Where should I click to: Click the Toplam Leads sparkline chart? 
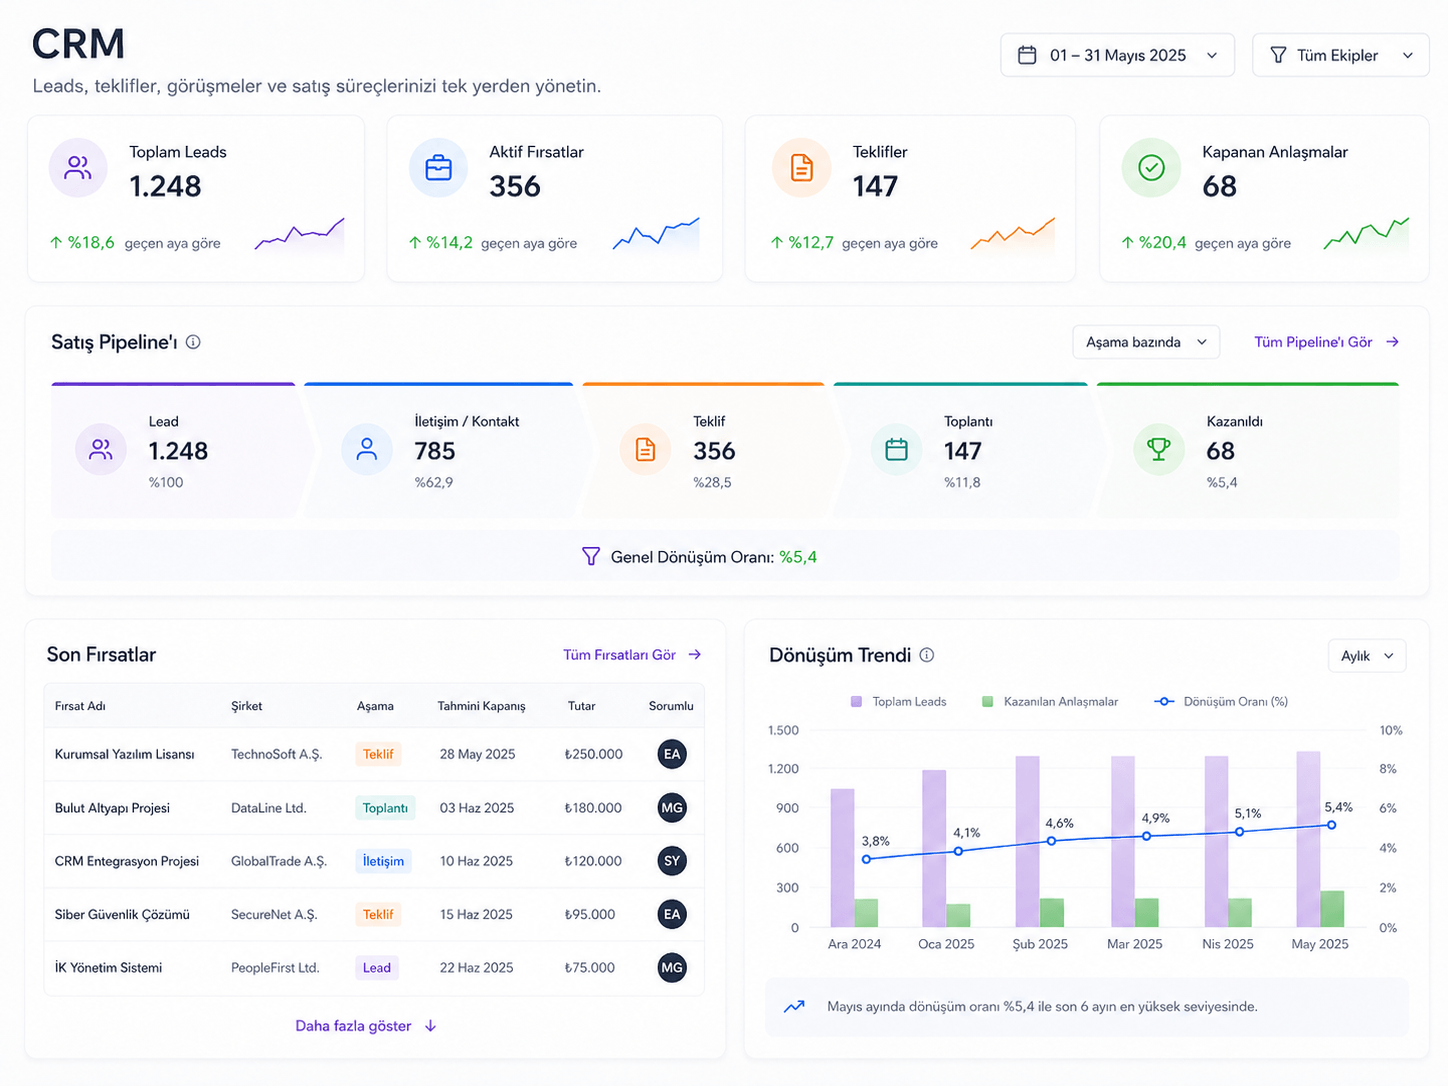(299, 236)
